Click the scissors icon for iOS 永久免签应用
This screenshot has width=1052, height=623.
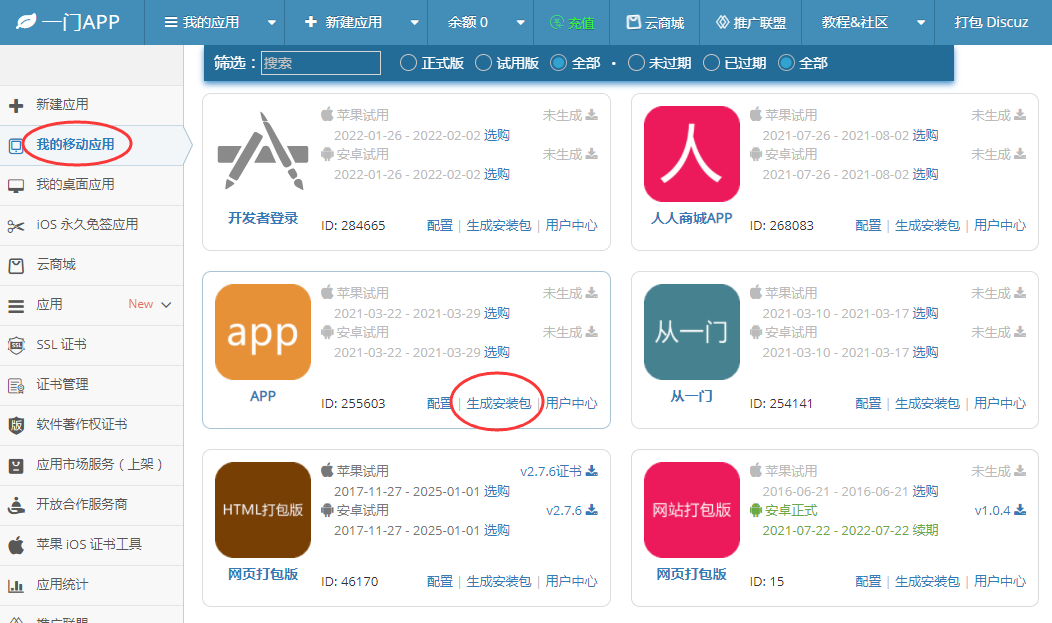click(x=15, y=226)
